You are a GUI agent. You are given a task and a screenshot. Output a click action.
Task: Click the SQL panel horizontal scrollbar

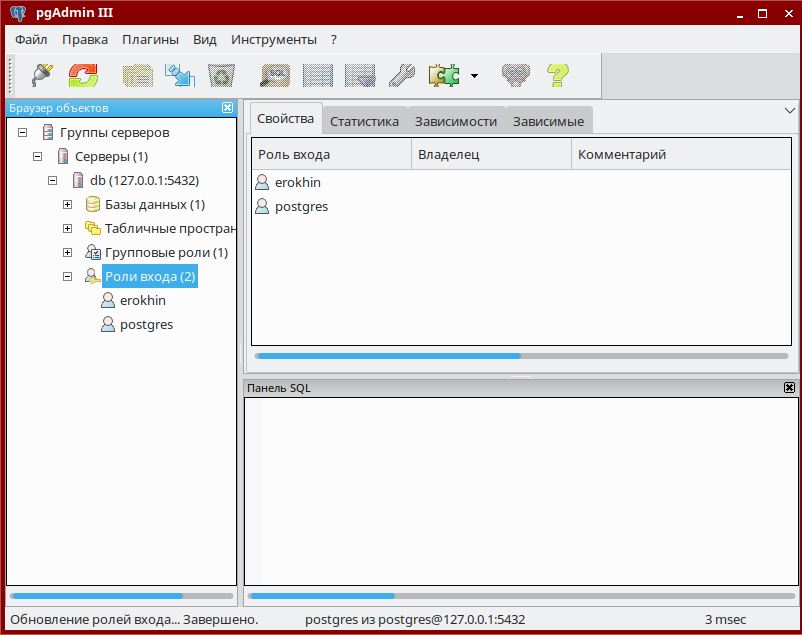pos(522,596)
